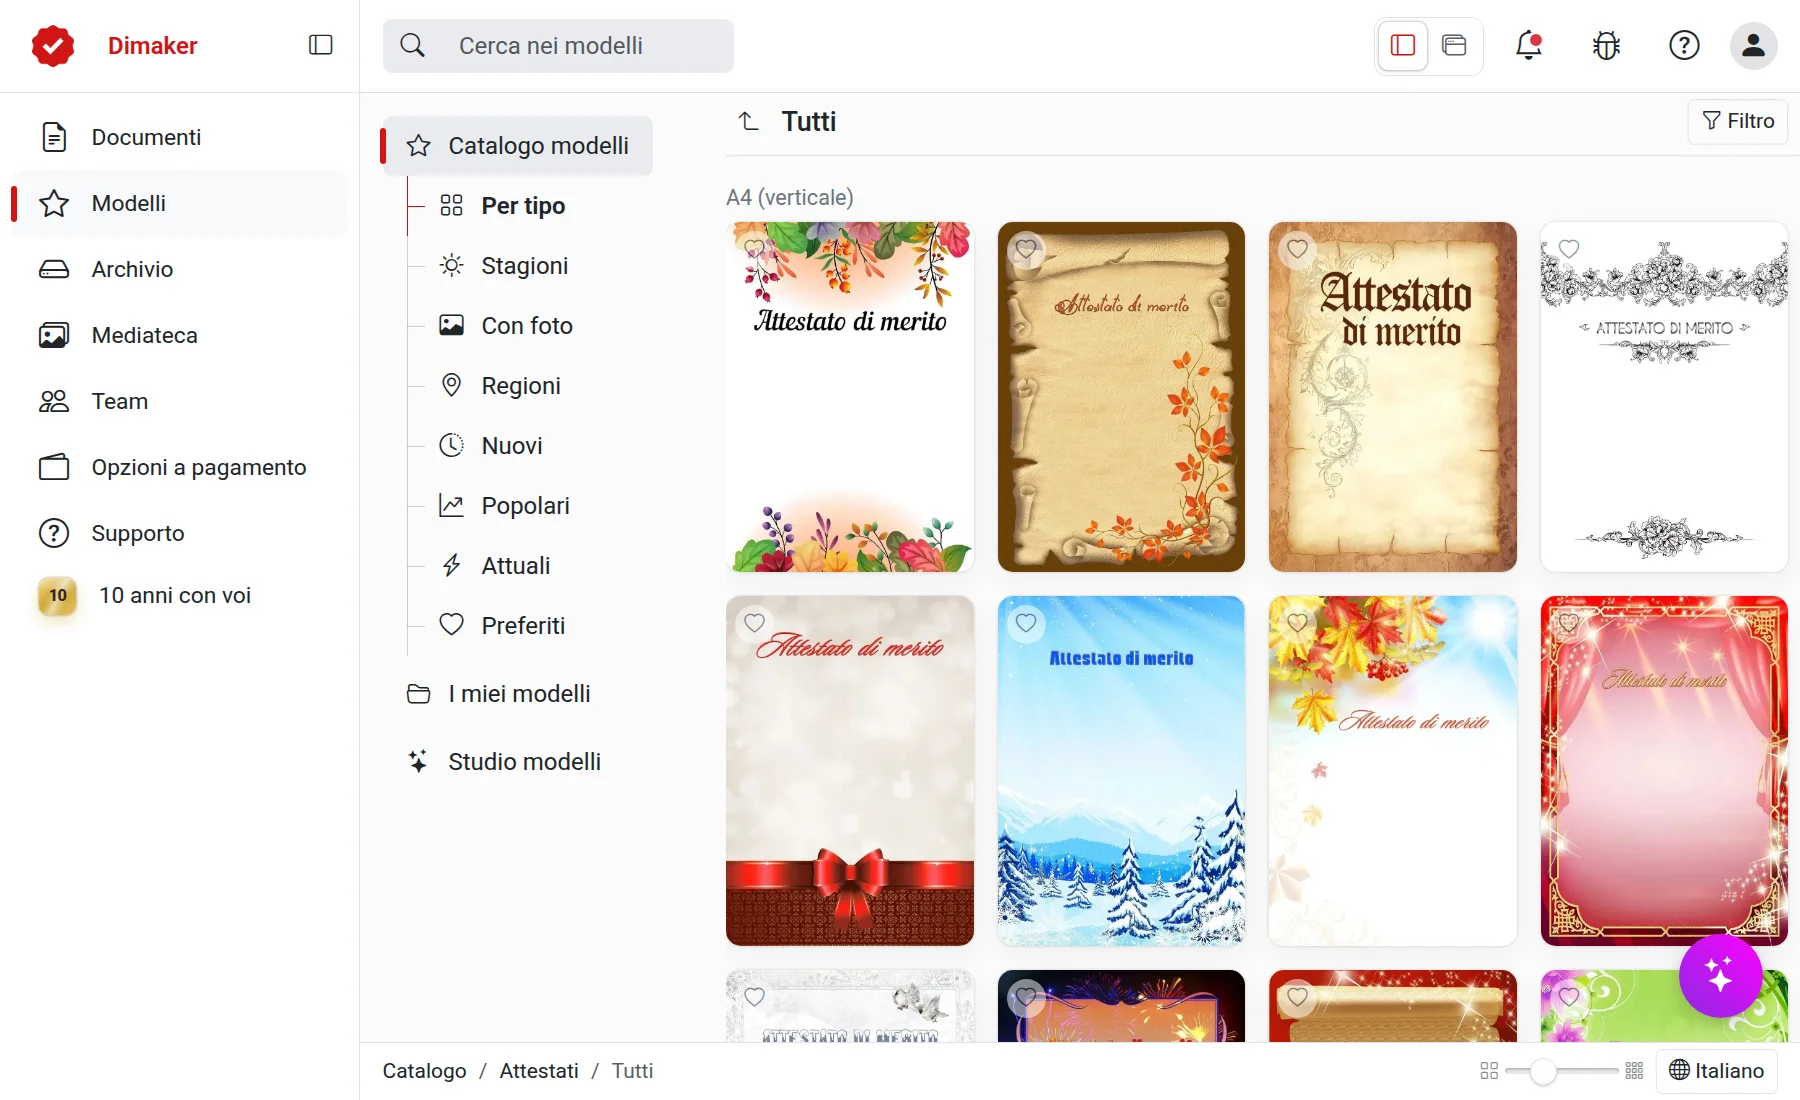Click the Cerca nei modelli search field

[558, 46]
